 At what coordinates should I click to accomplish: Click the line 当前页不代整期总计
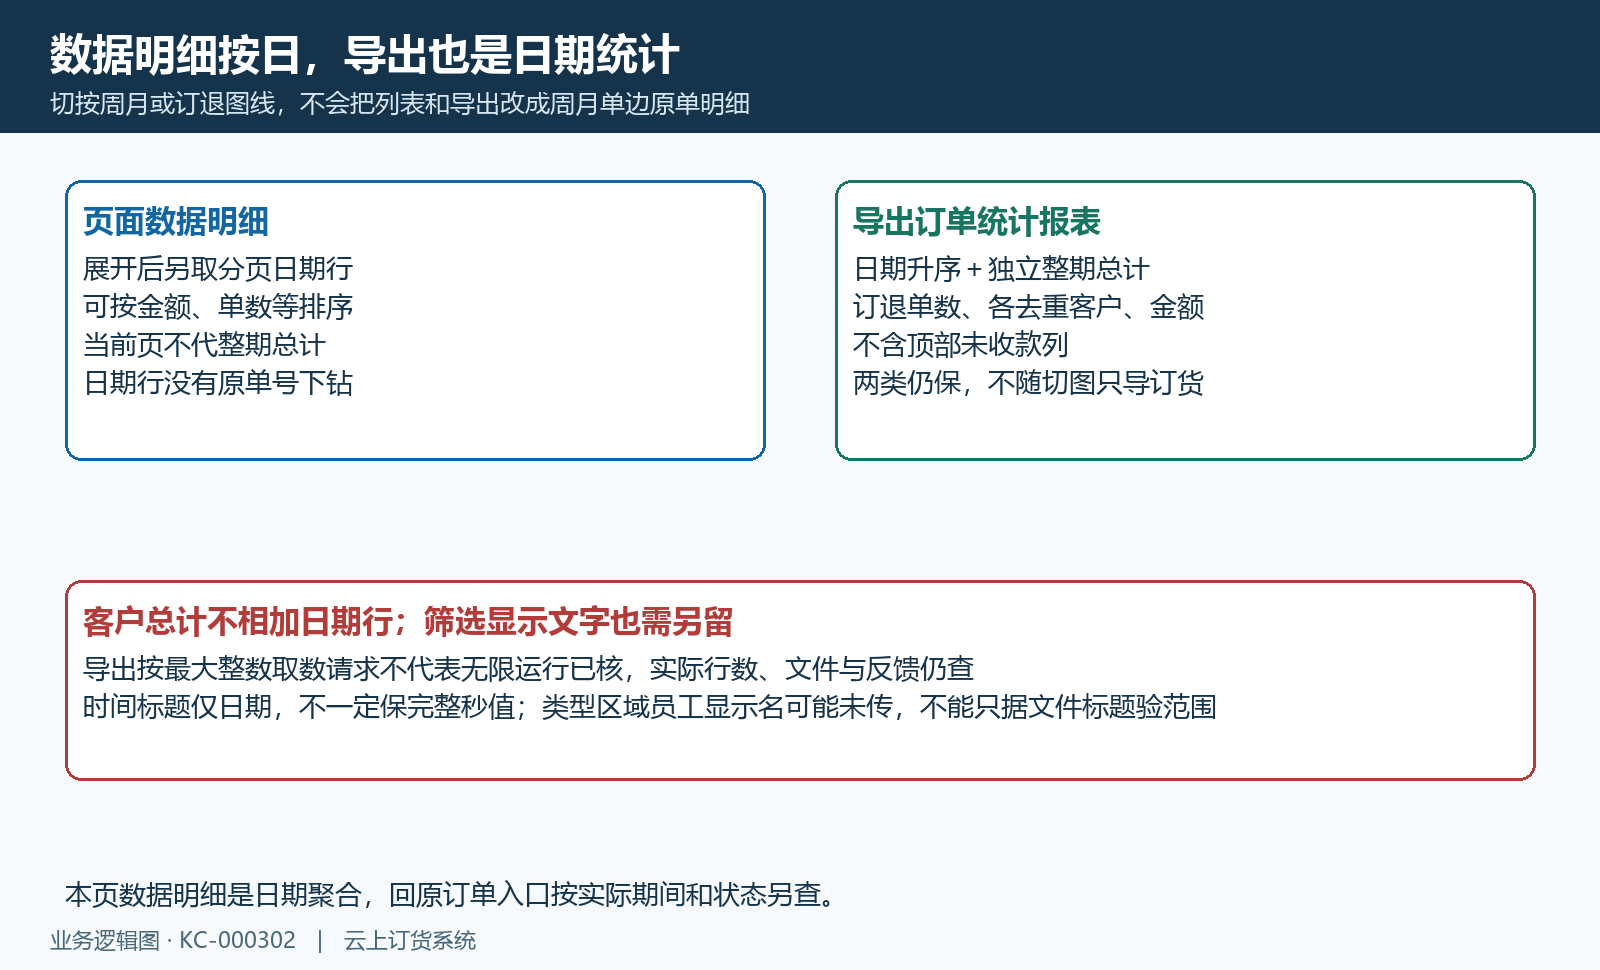click(204, 345)
